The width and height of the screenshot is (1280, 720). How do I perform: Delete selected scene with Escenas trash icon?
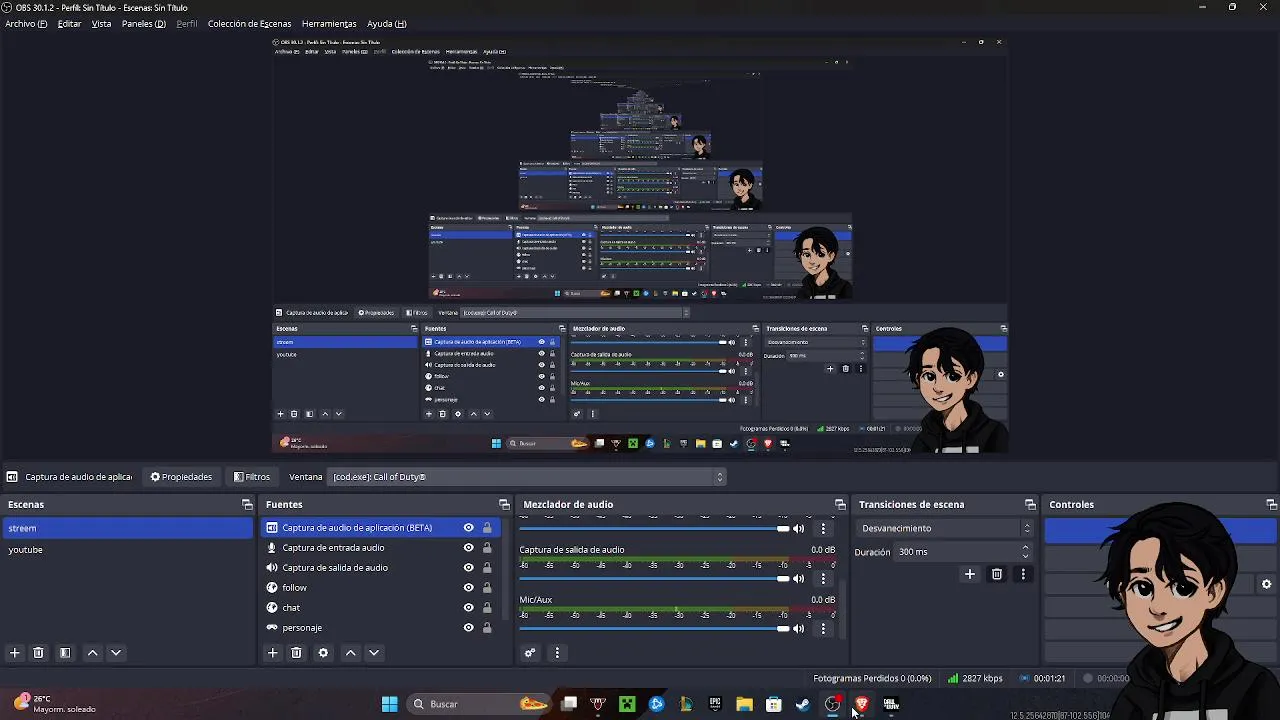tap(38, 653)
